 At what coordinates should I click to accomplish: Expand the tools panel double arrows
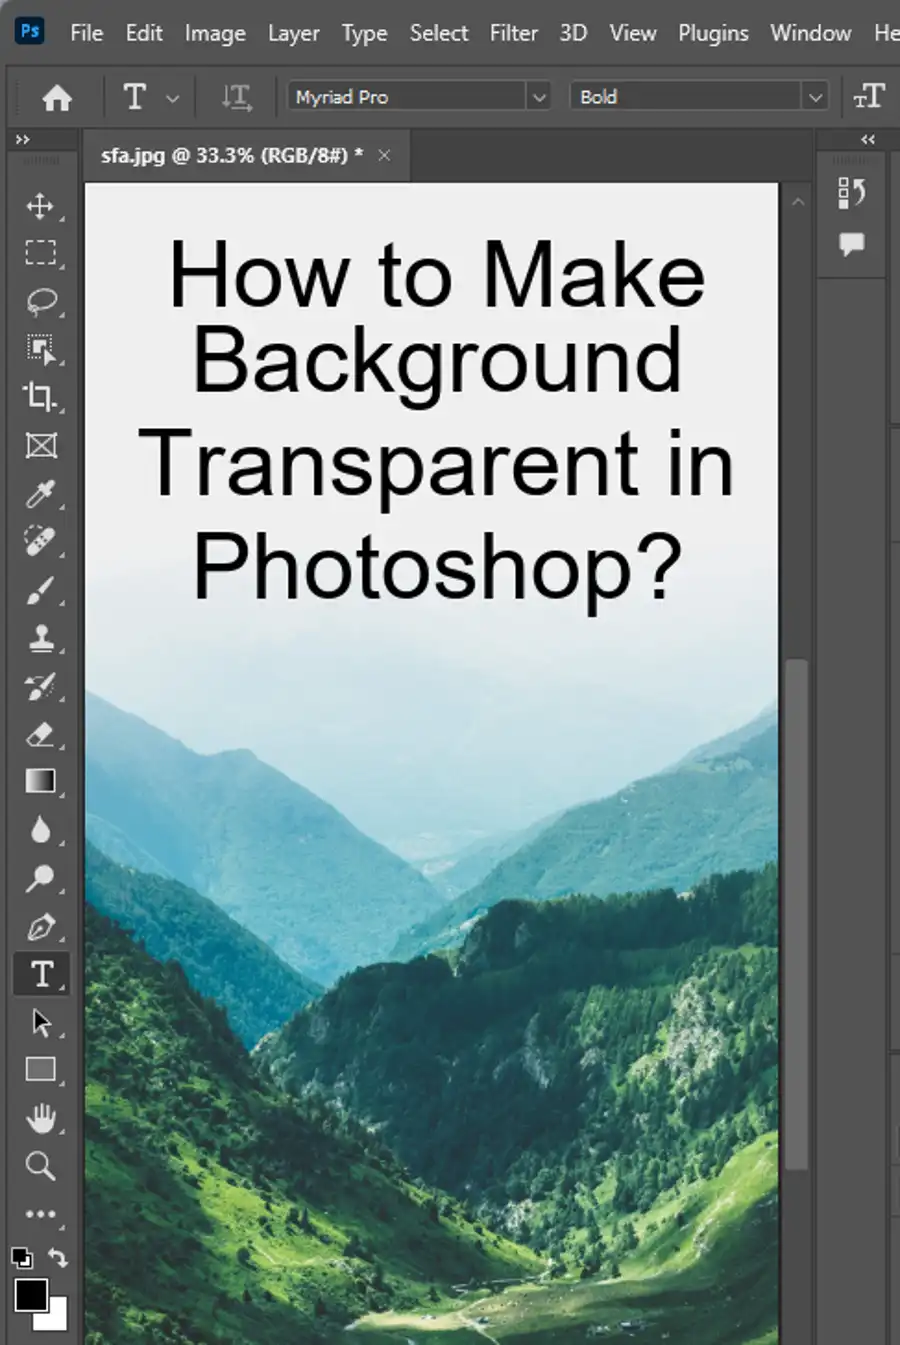coord(23,140)
